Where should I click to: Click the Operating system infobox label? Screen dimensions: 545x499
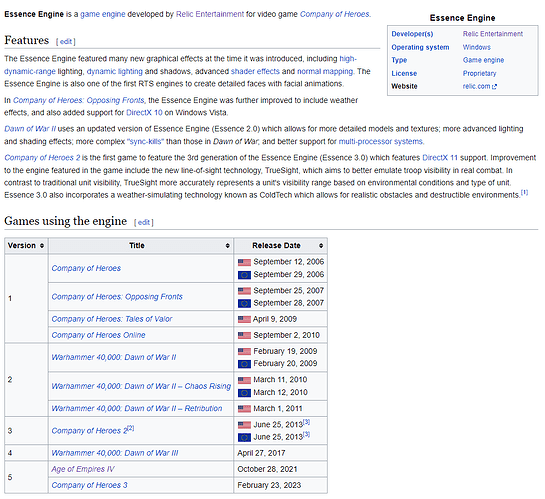coord(420,47)
